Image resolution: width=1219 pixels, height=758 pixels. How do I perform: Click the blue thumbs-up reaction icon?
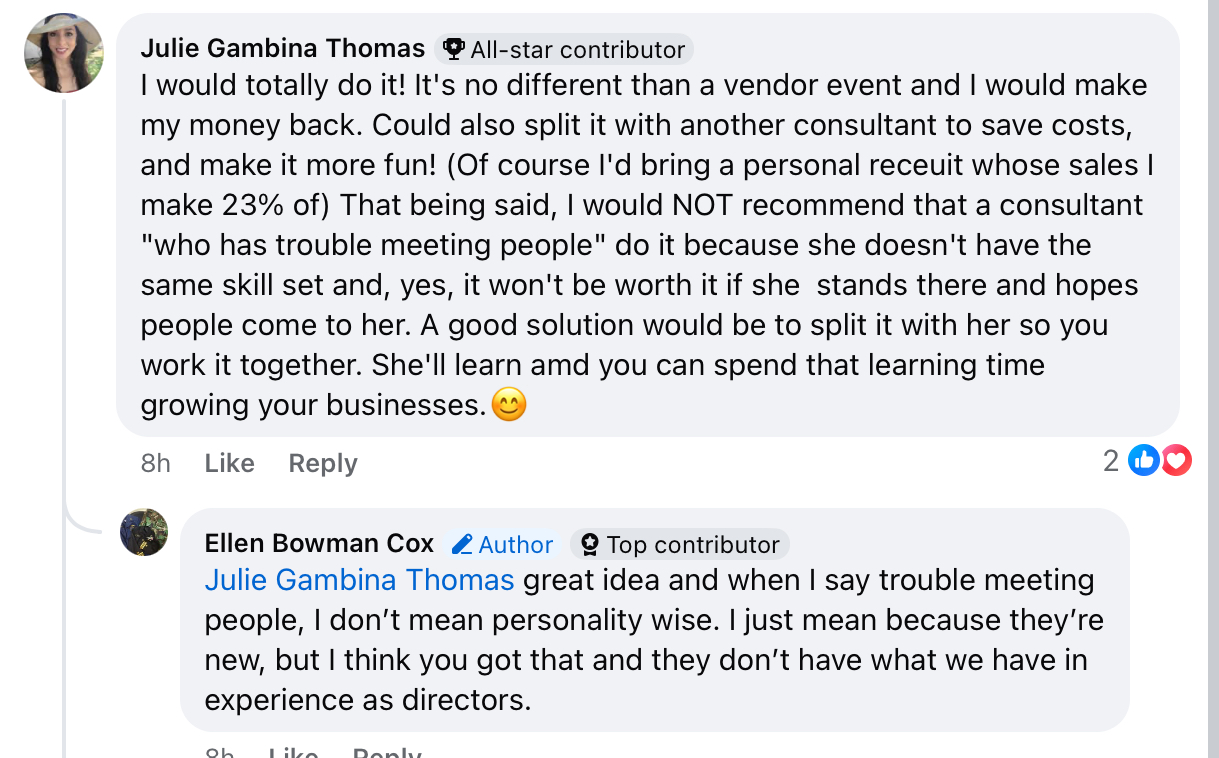click(1142, 461)
